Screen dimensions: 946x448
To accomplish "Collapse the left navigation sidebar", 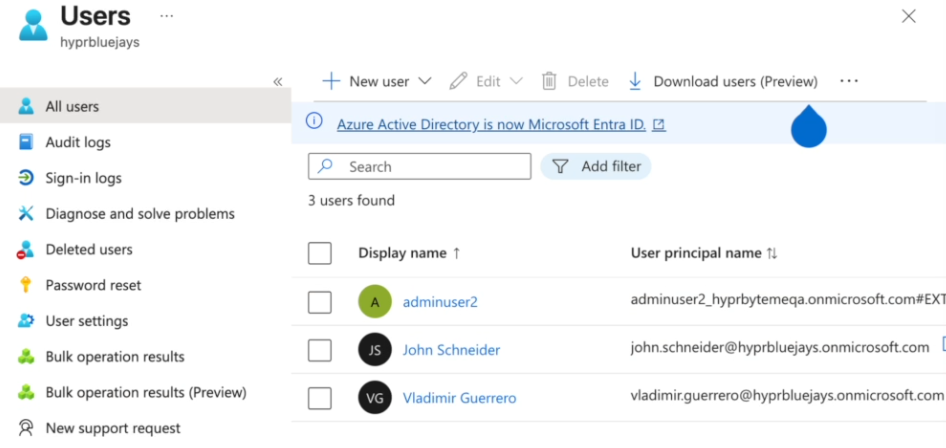I will [278, 82].
